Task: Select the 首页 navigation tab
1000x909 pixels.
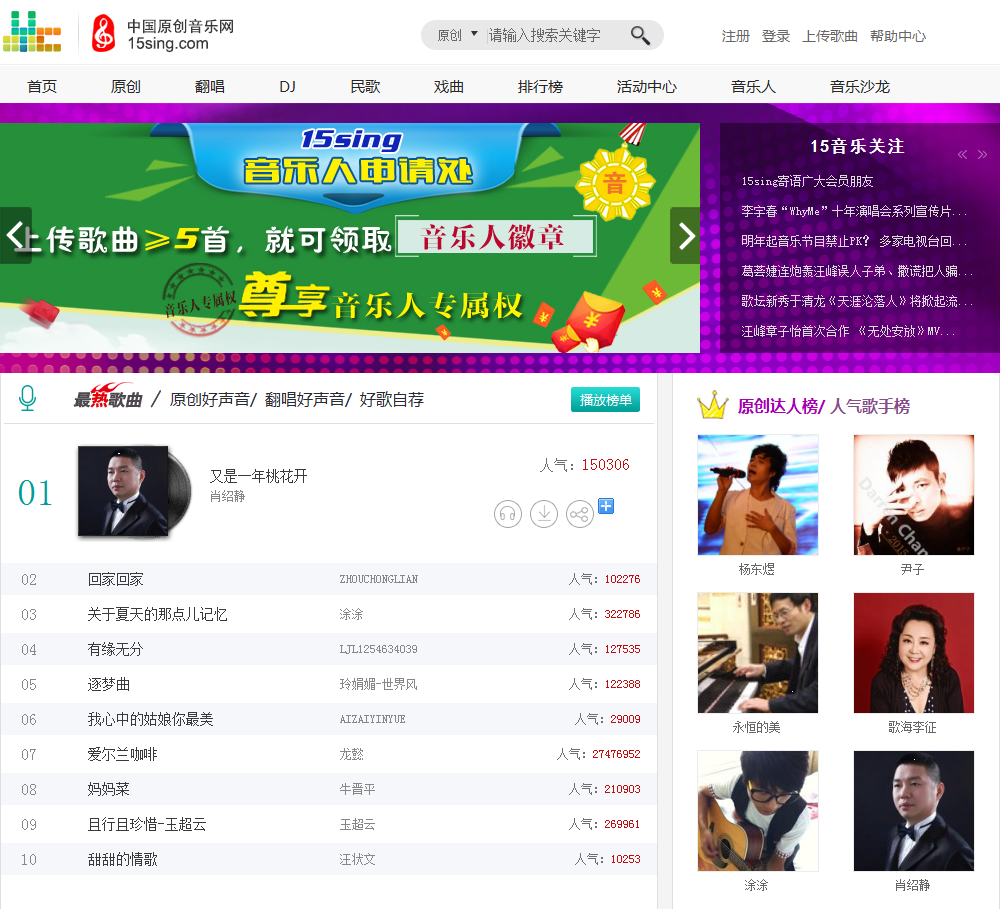Action: (42, 86)
